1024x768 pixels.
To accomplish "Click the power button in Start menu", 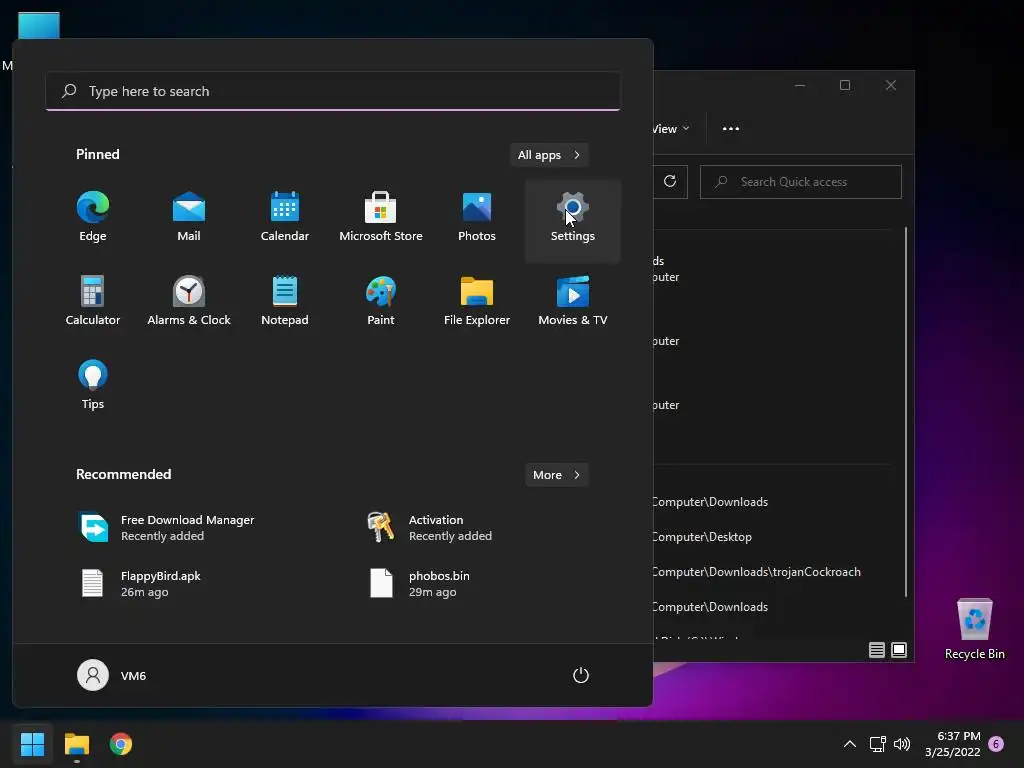I will tap(581, 675).
